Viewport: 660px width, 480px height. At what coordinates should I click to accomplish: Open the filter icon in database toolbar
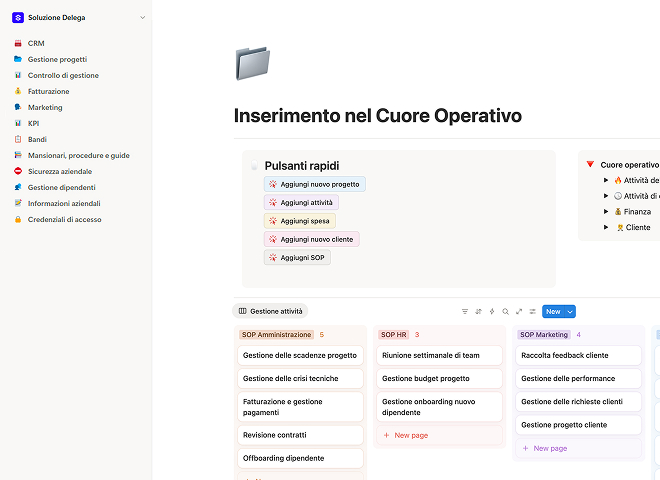click(x=465, y=312)
